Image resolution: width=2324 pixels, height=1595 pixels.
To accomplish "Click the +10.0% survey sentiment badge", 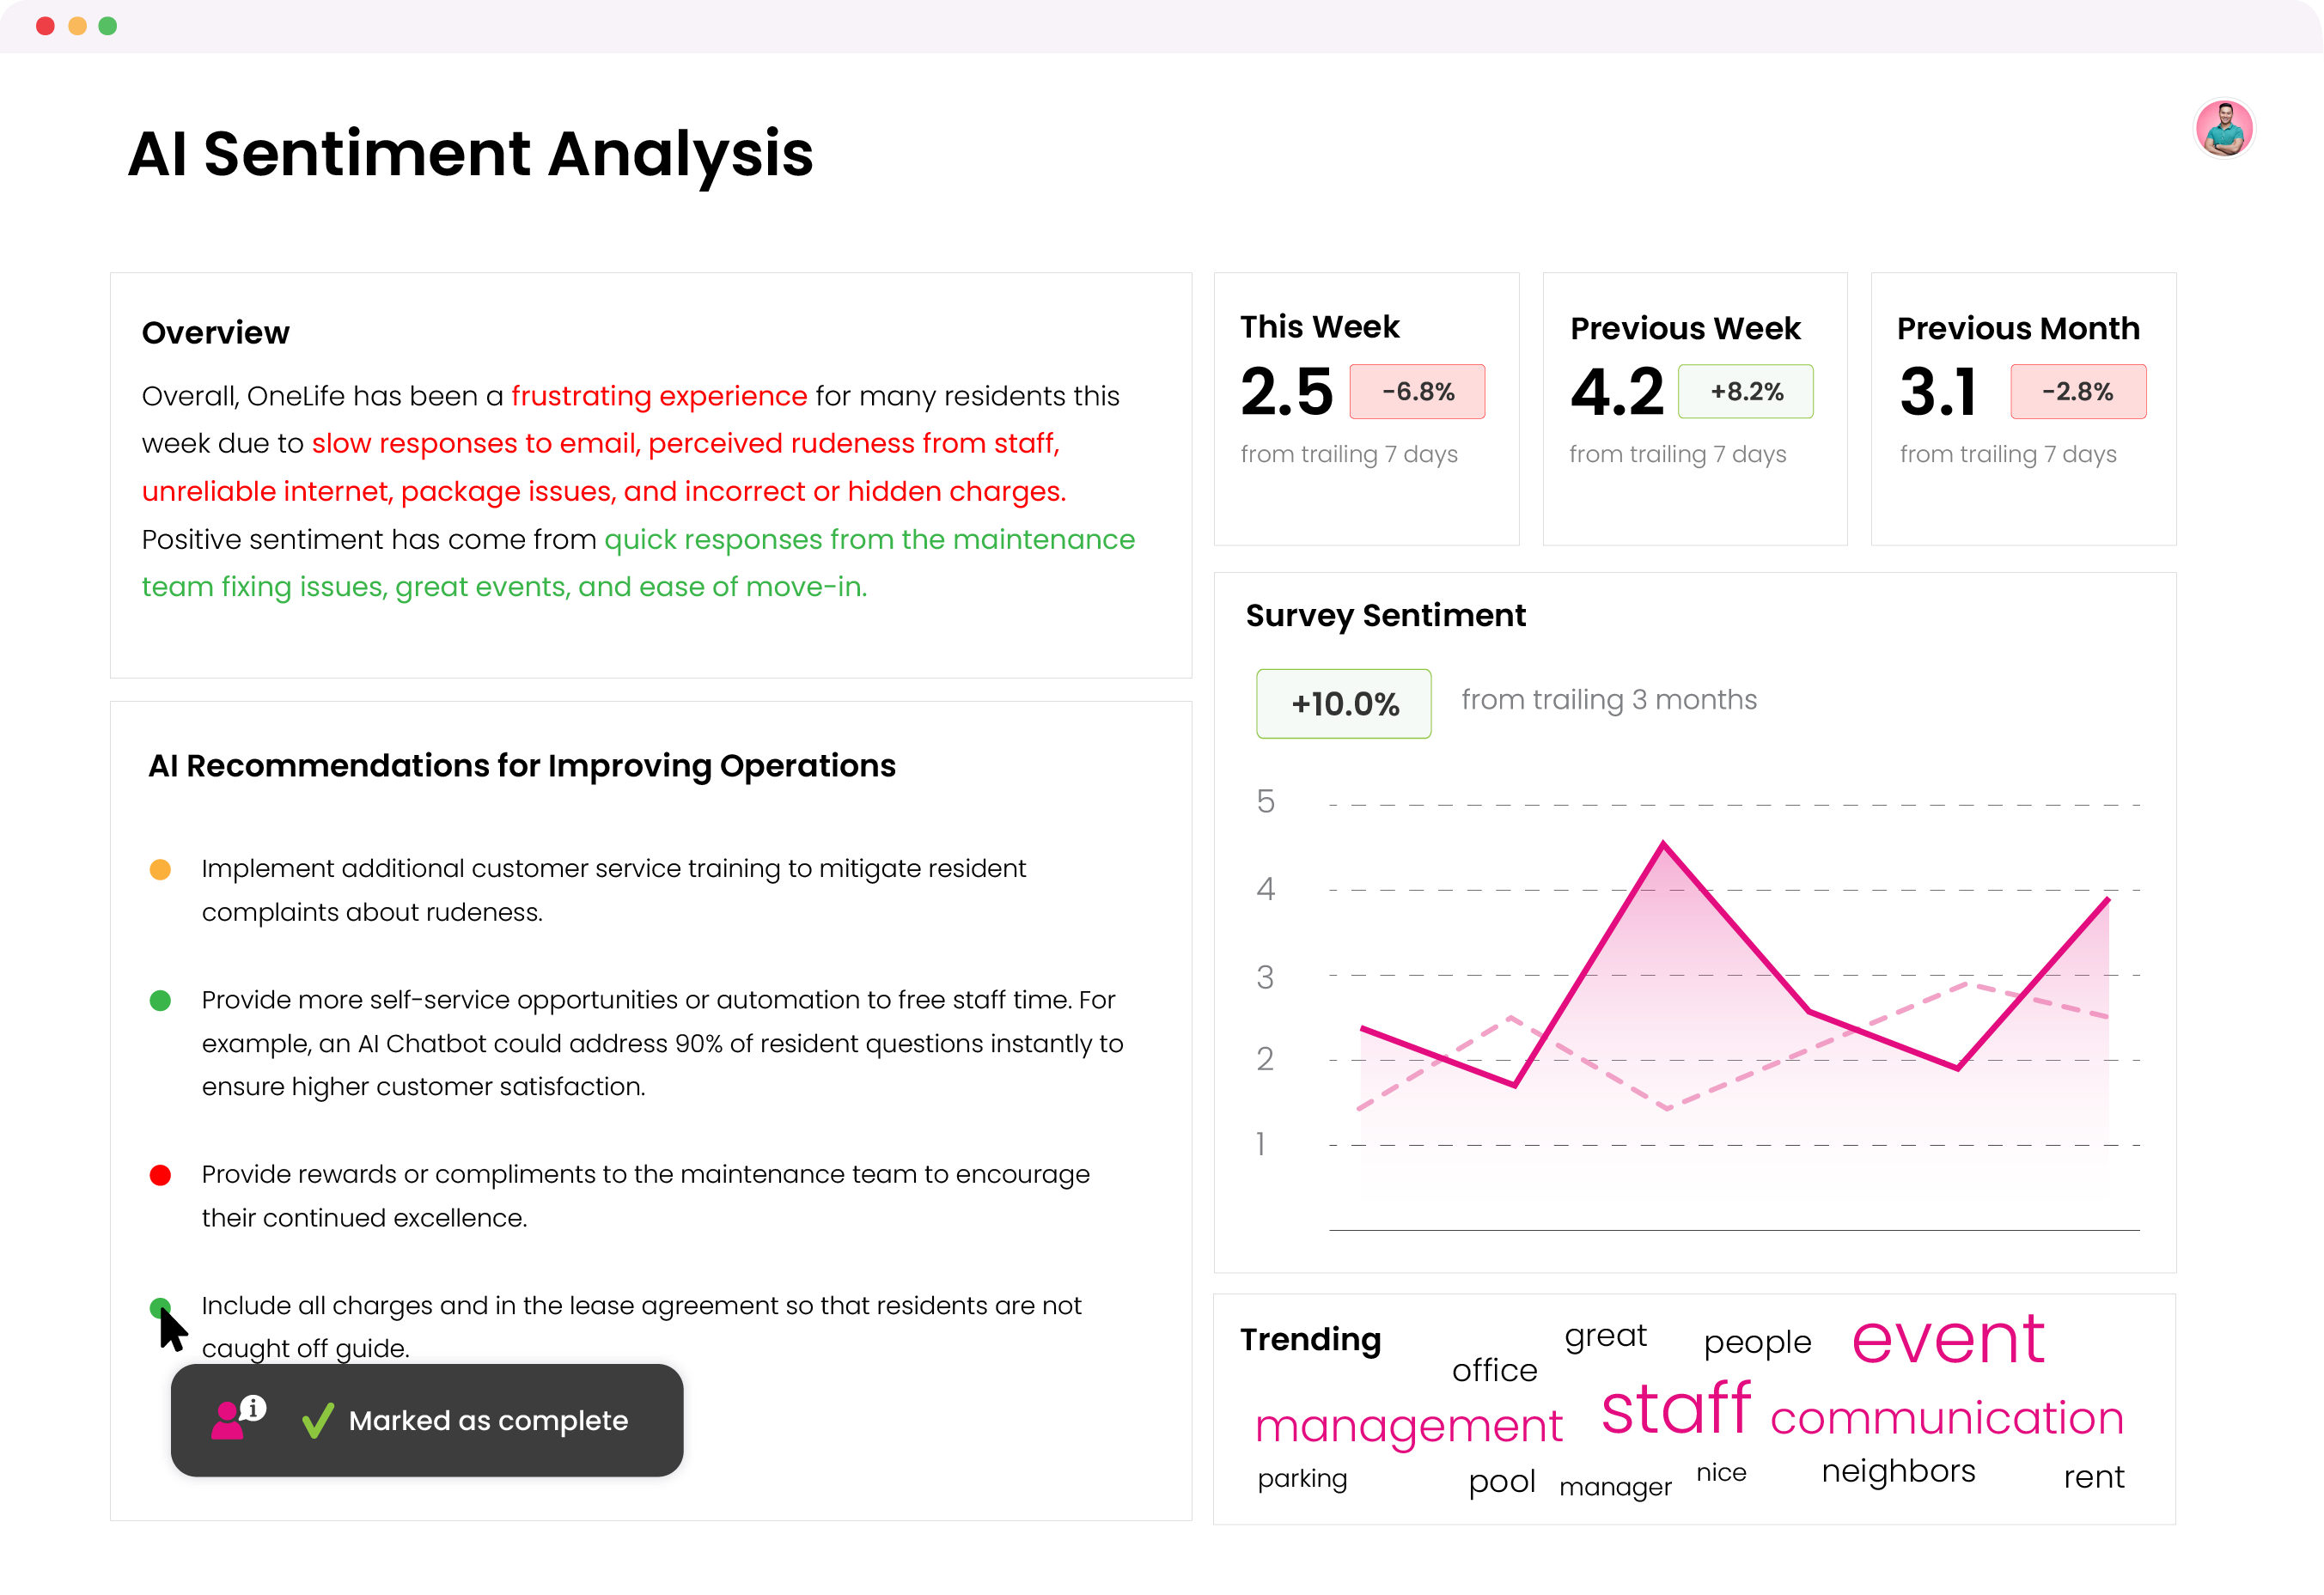I will click(1343, 704).
